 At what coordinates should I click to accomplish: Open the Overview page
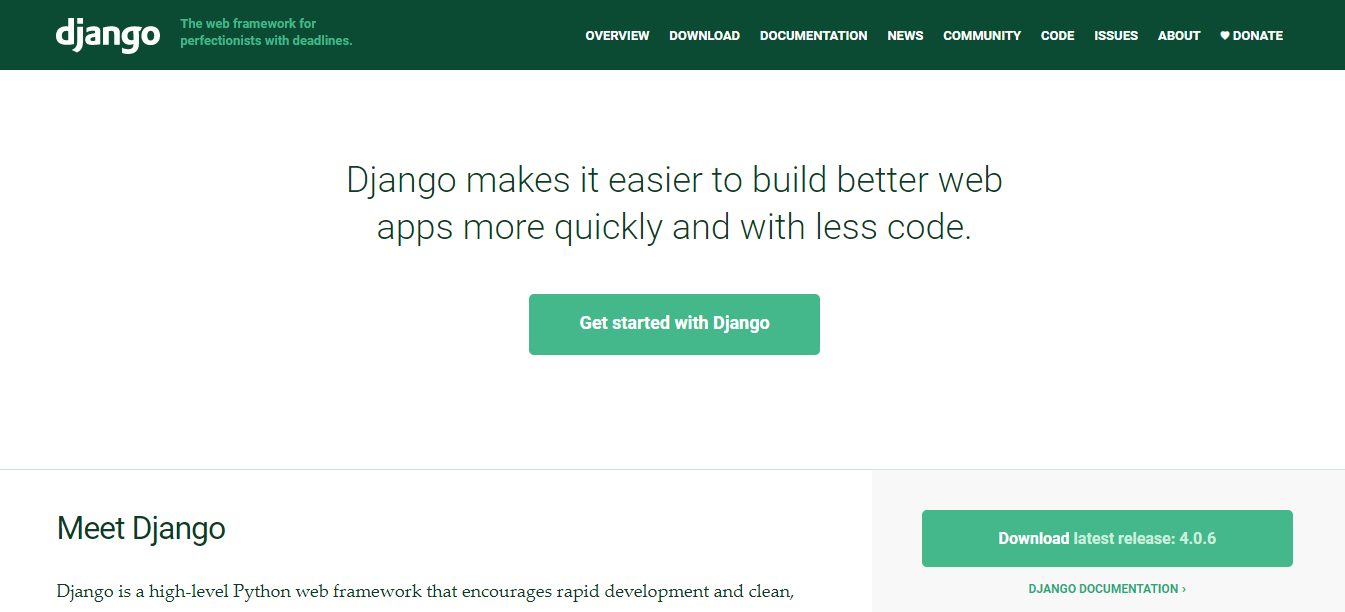click(617, 36)
